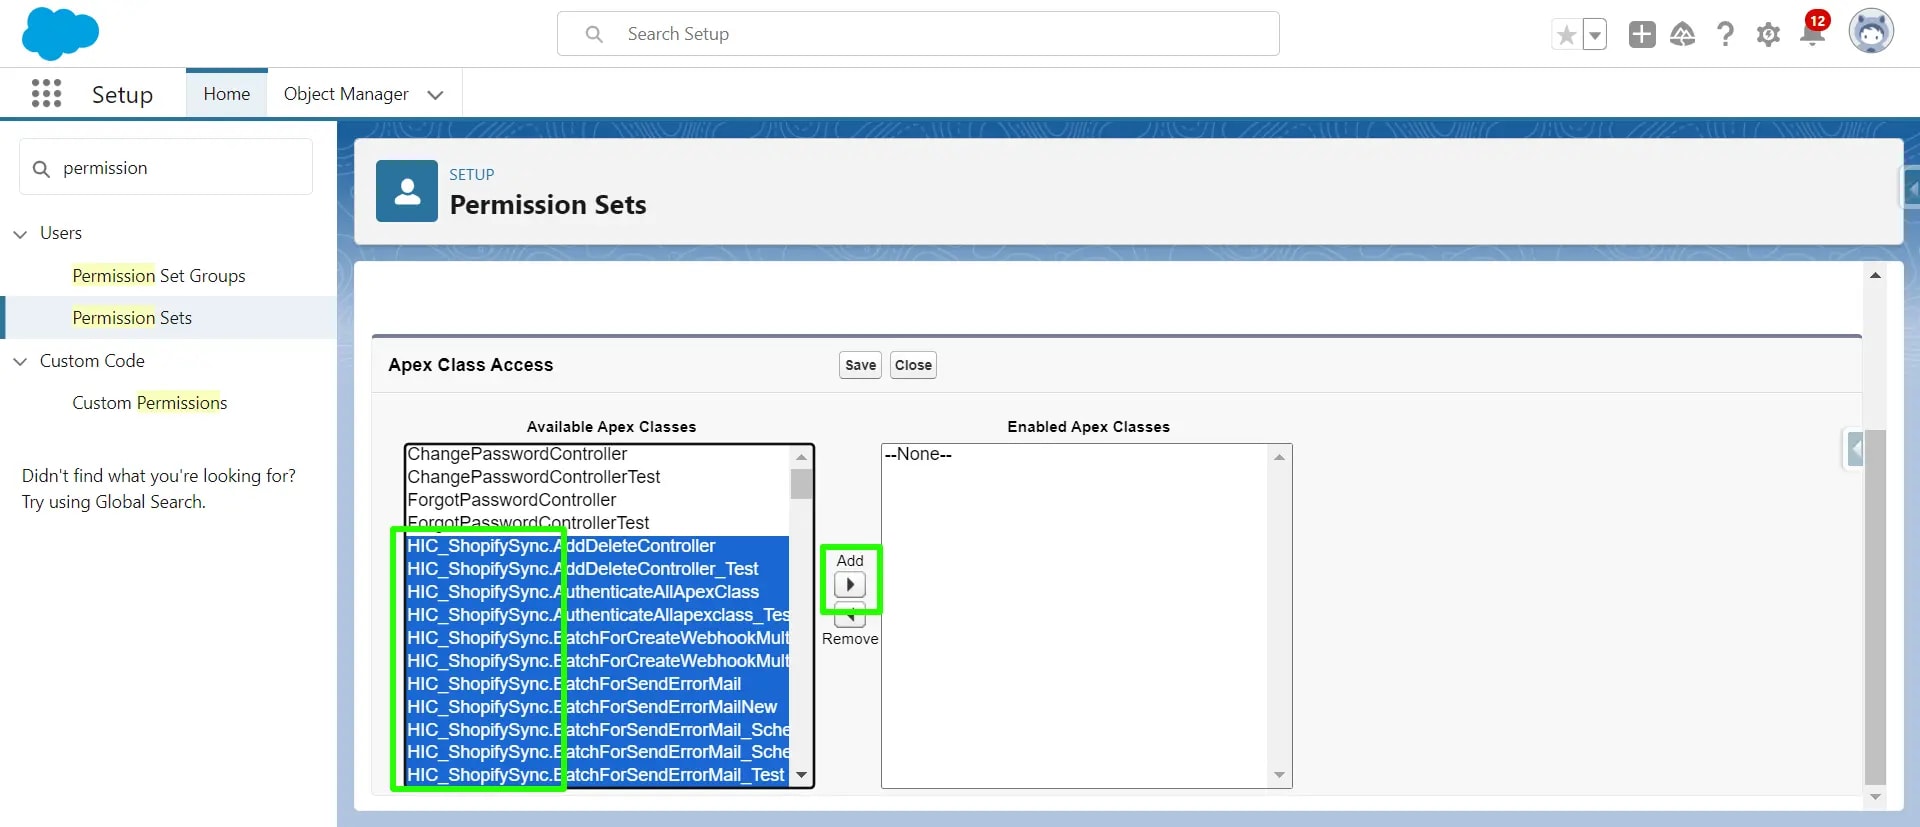Click Available Apex Classes scrollbar thumb
Screen dimensions: 1920x827
(x=801, y=484)
